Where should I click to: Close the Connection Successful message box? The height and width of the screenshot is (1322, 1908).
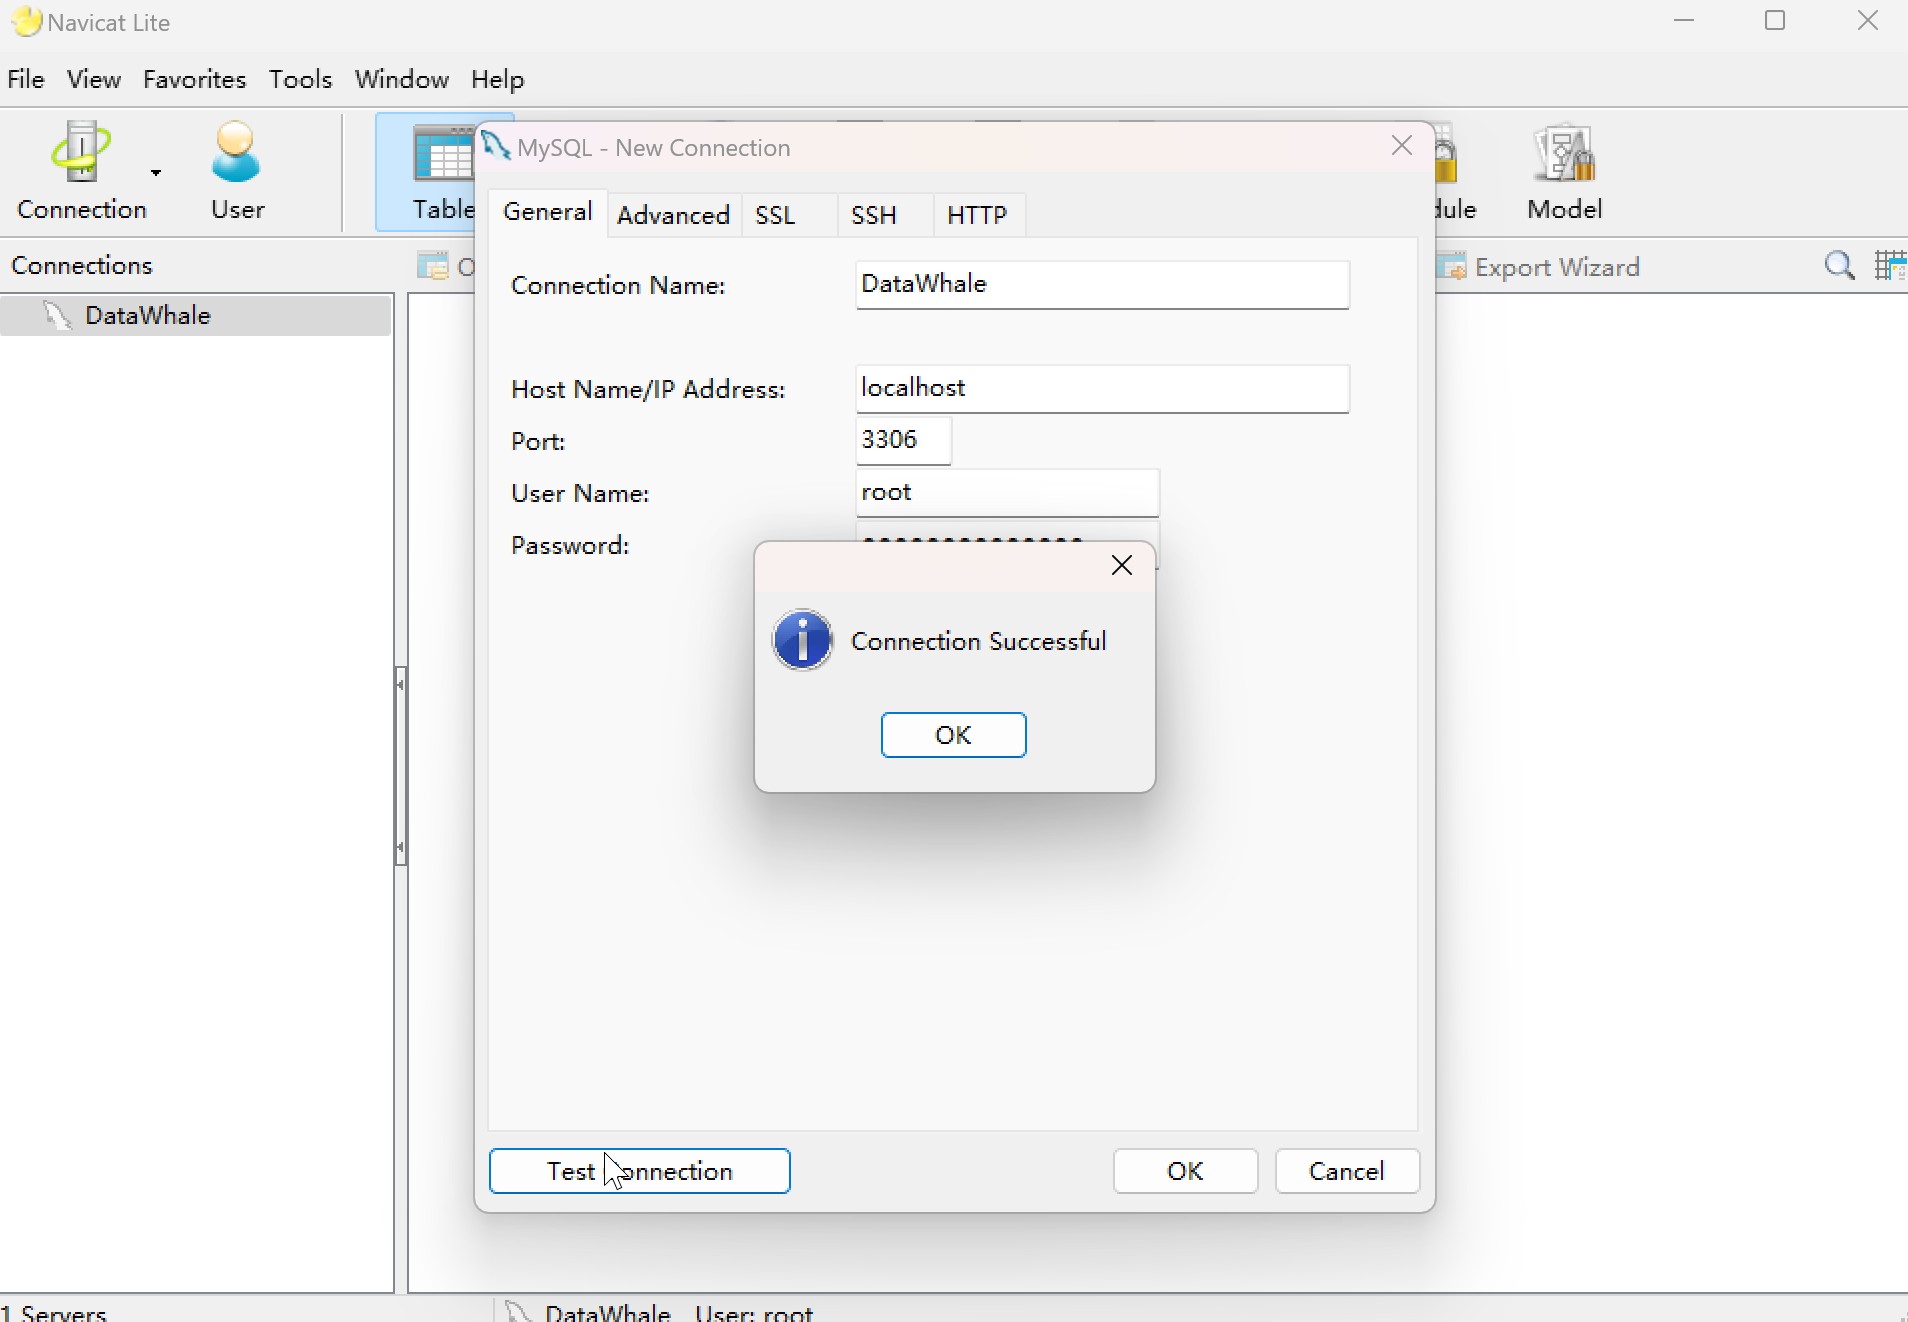(x=1122, y=566)
